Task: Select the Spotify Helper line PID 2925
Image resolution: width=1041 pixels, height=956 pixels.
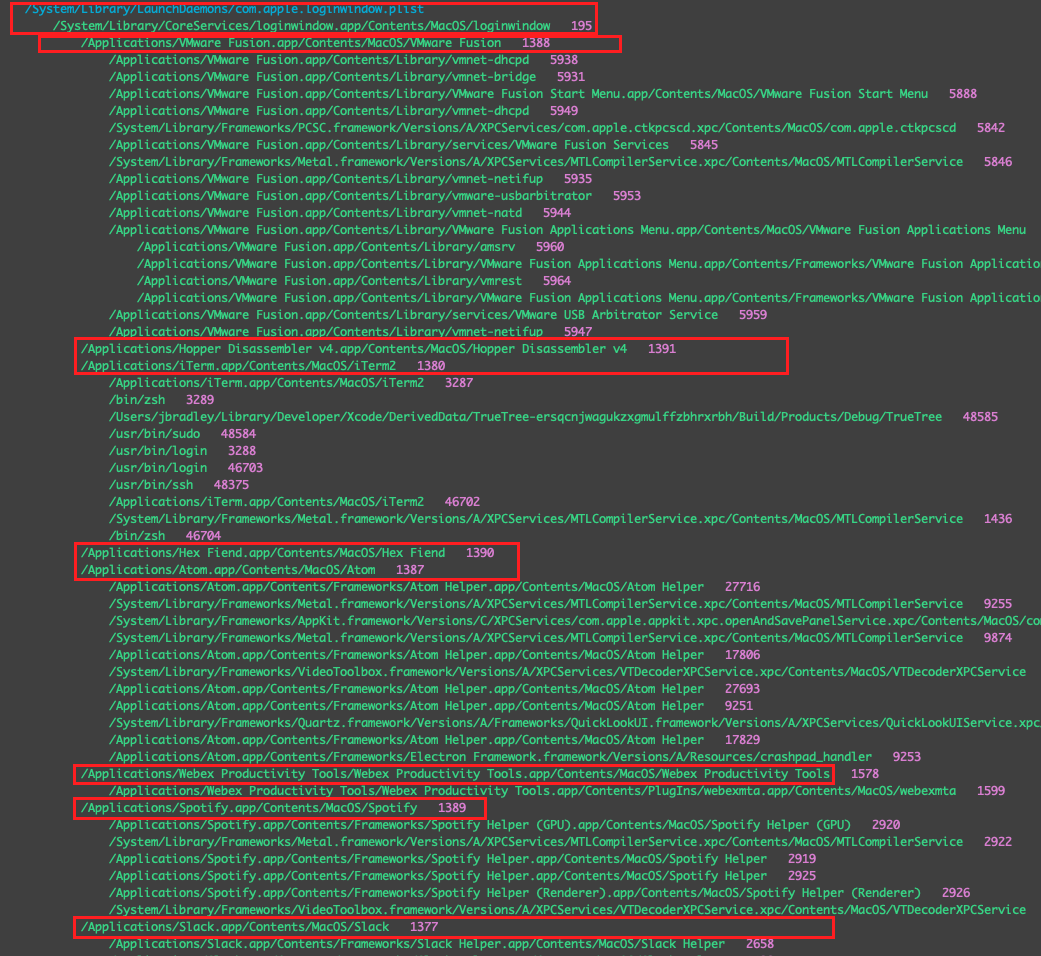Action: pyautogui.click(x=462, y=876)
